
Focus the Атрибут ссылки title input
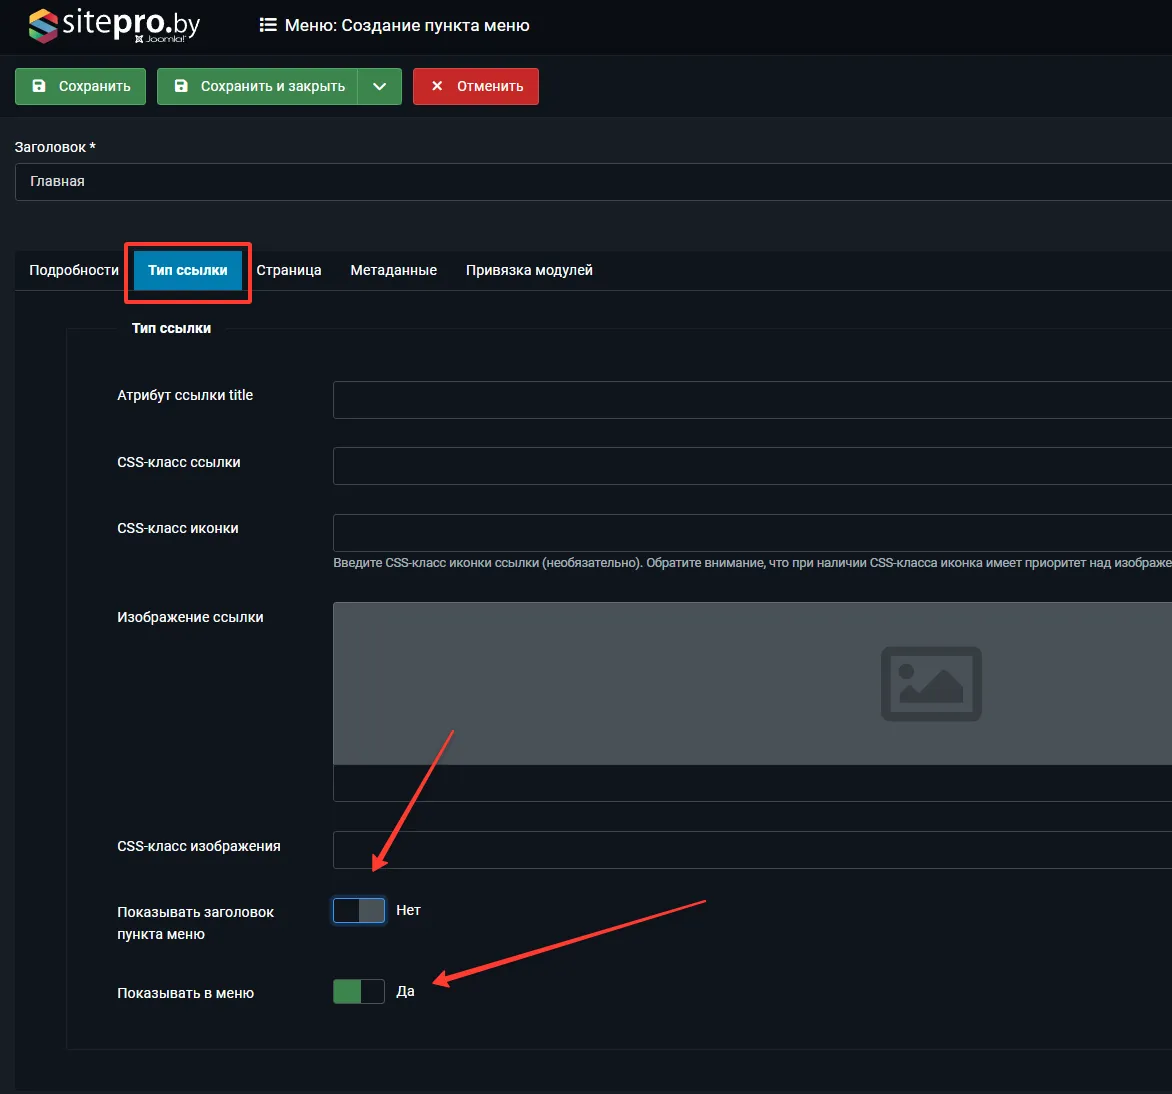[x=750, y=400]
